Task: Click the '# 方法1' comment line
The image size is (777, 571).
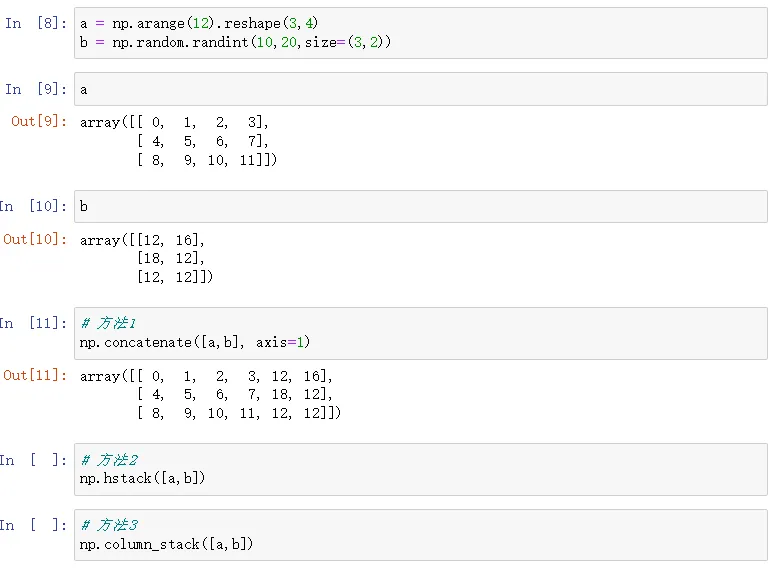Action: [x=109, y=324]
